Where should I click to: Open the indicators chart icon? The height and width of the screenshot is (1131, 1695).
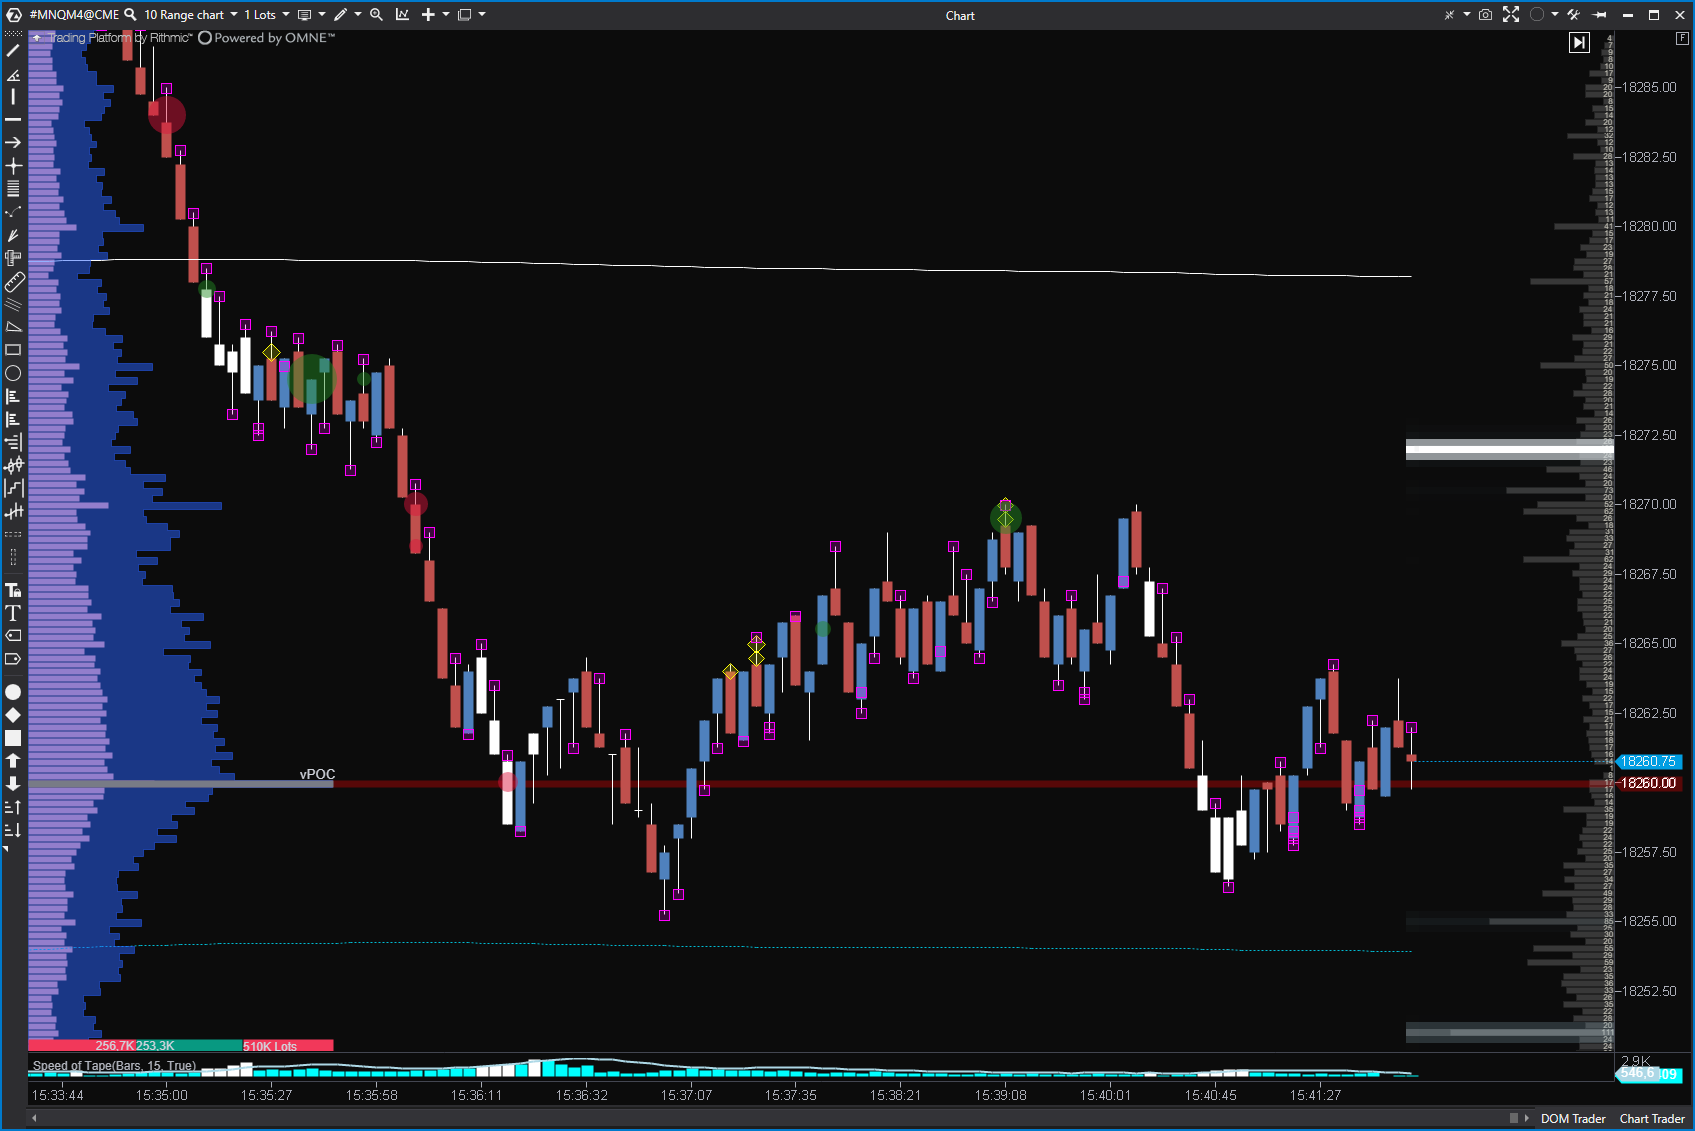pos(402,15)
